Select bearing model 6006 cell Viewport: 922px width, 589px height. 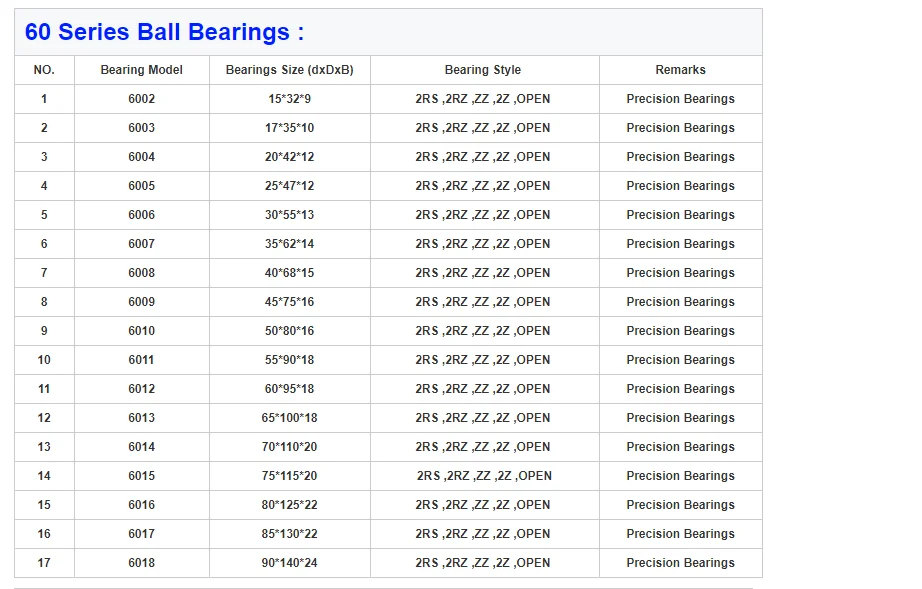142,215
